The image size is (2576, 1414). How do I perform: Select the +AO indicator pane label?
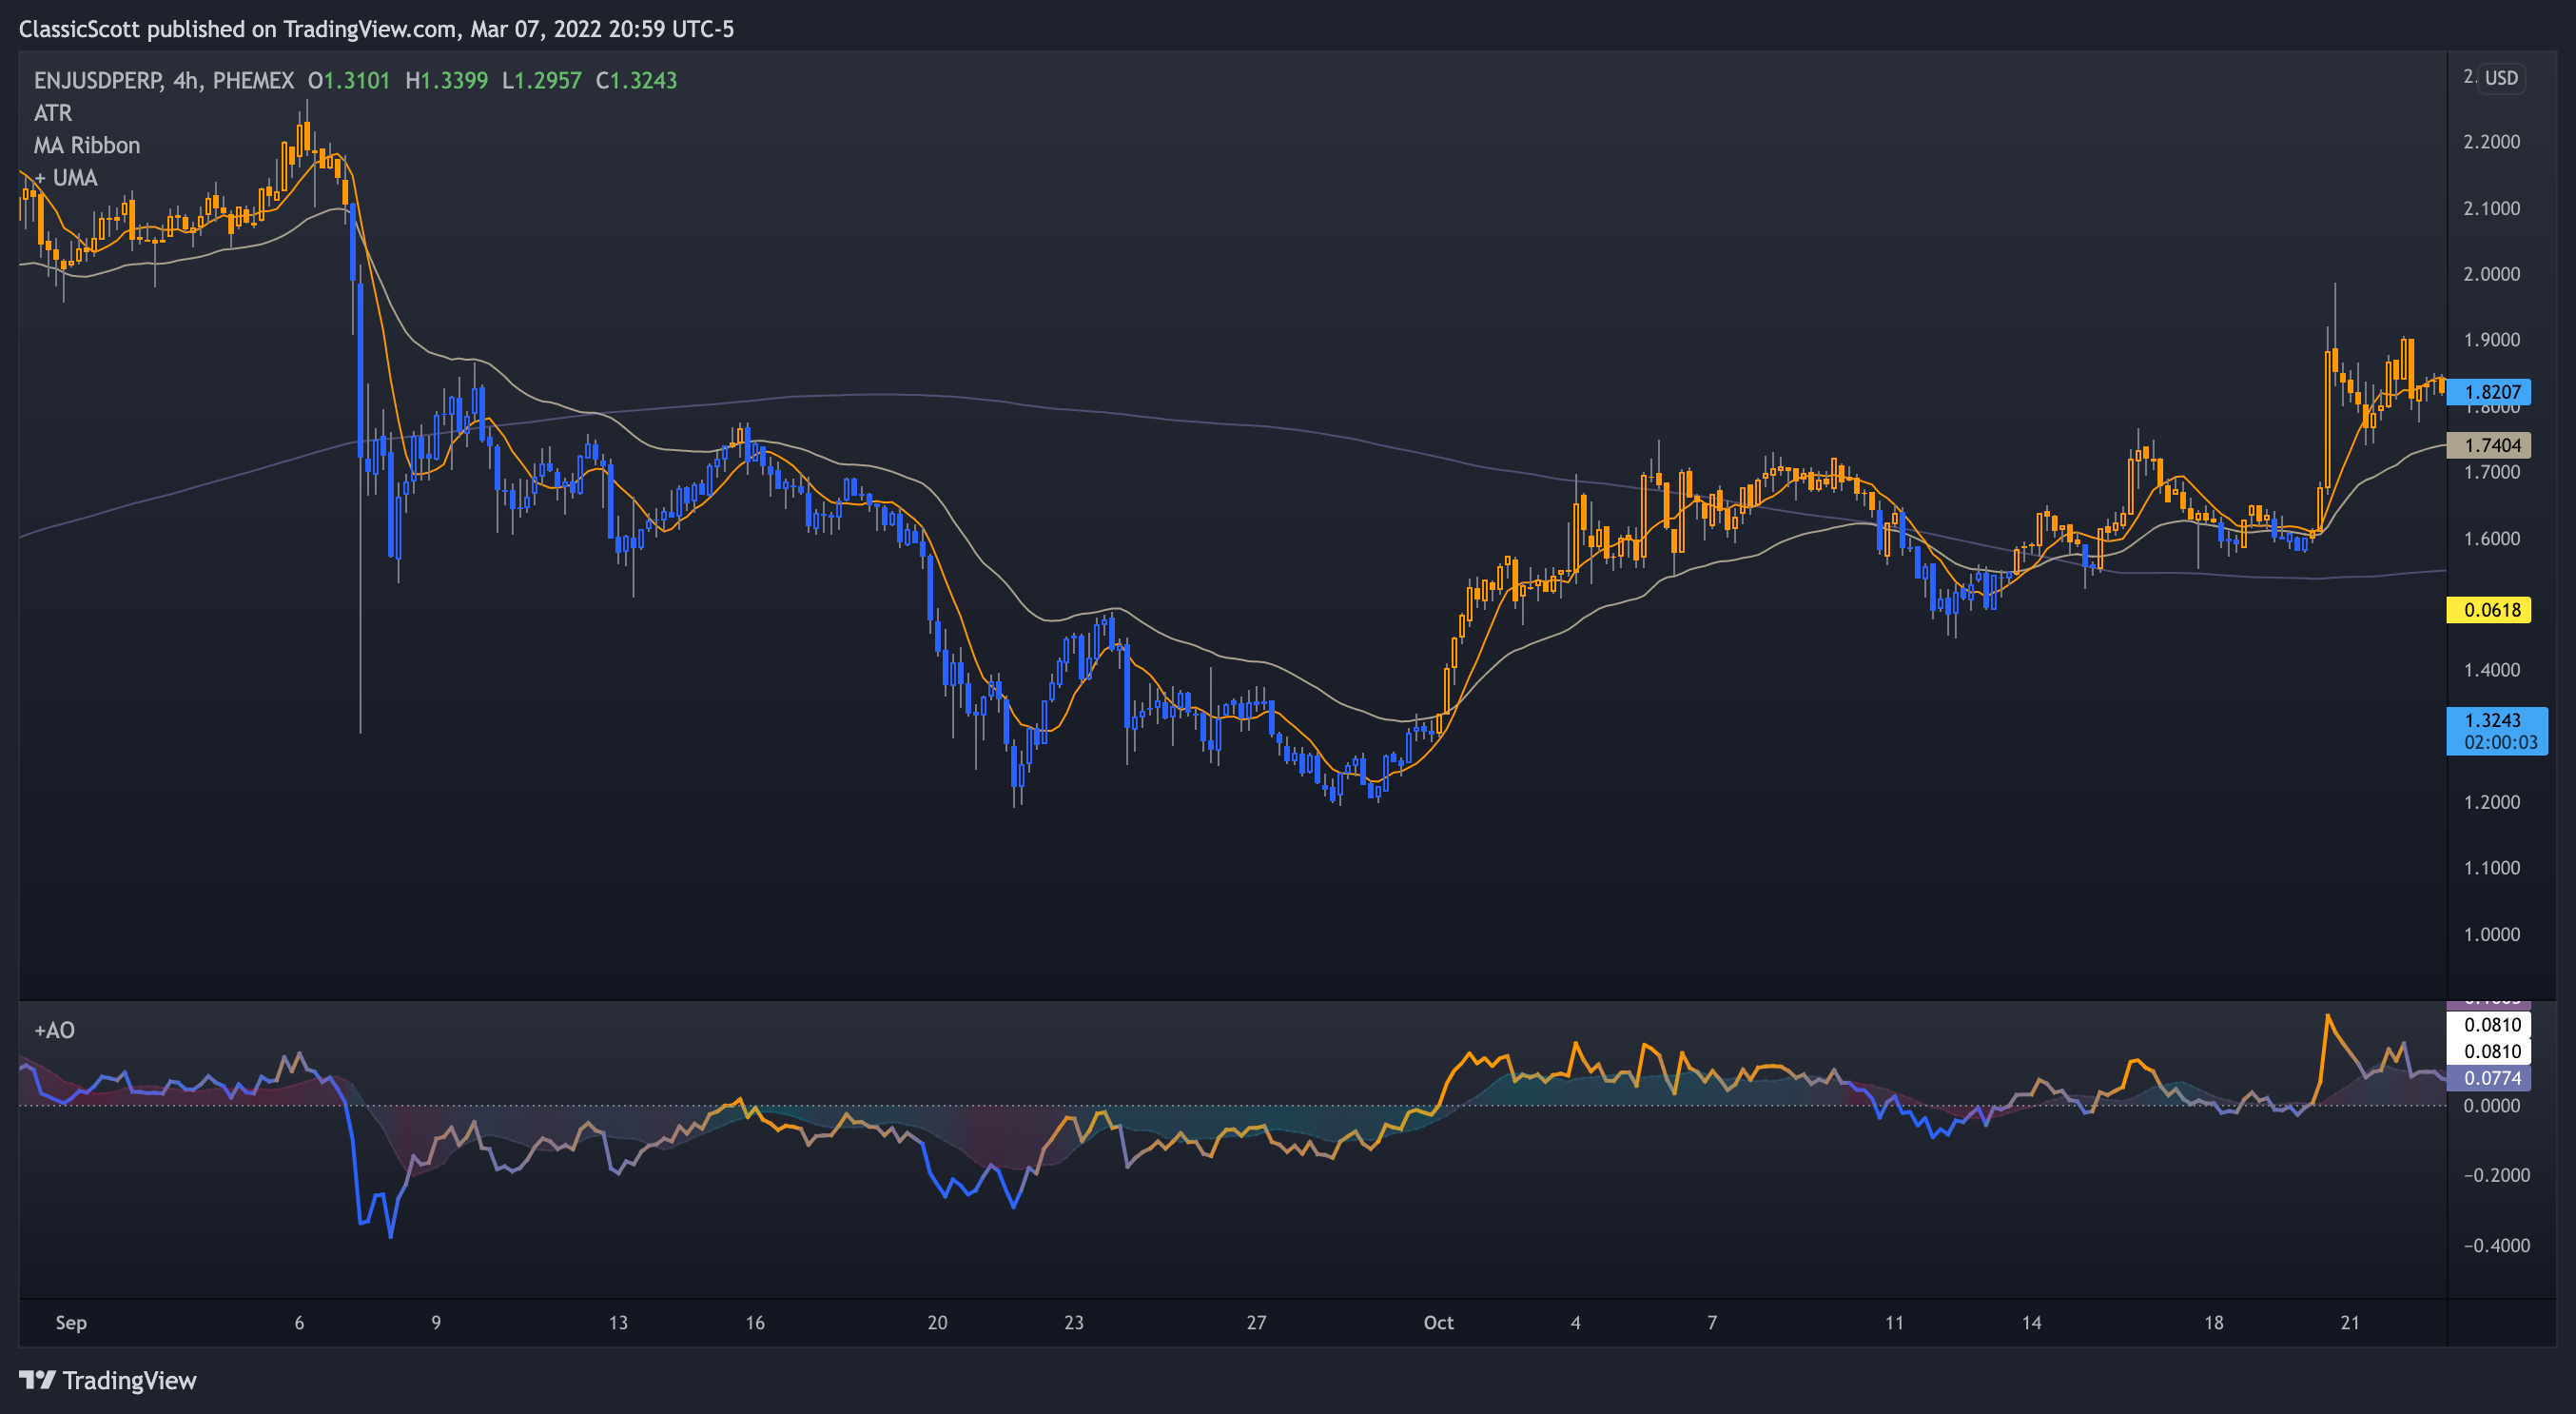pyautogui.click(x=54, y=1030)
